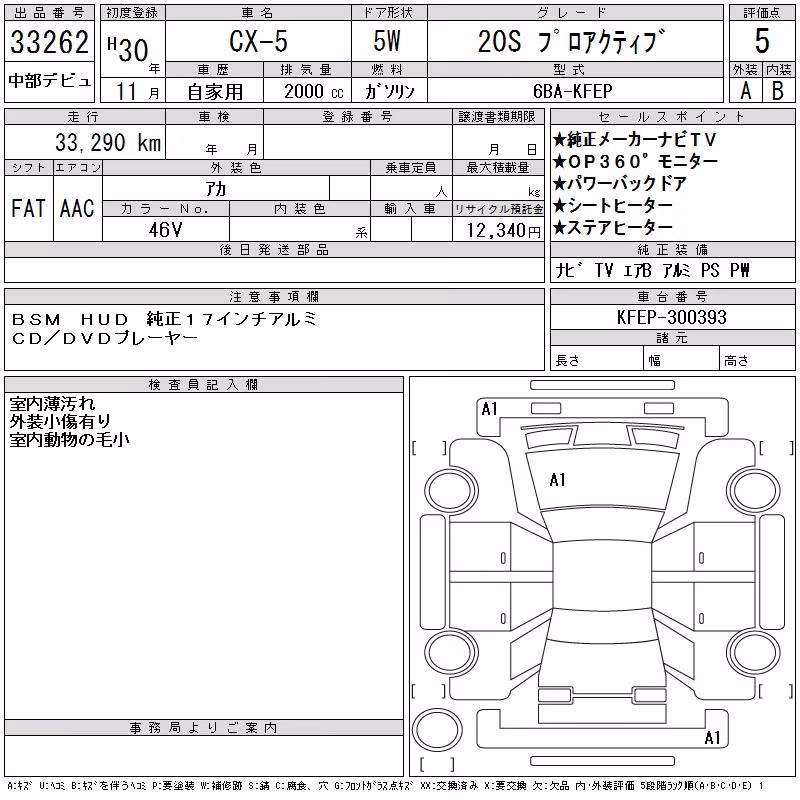Click the "長さ" dimension label
Image resolution: width=800 pixels, height=800 pixels.
point(567,361)
